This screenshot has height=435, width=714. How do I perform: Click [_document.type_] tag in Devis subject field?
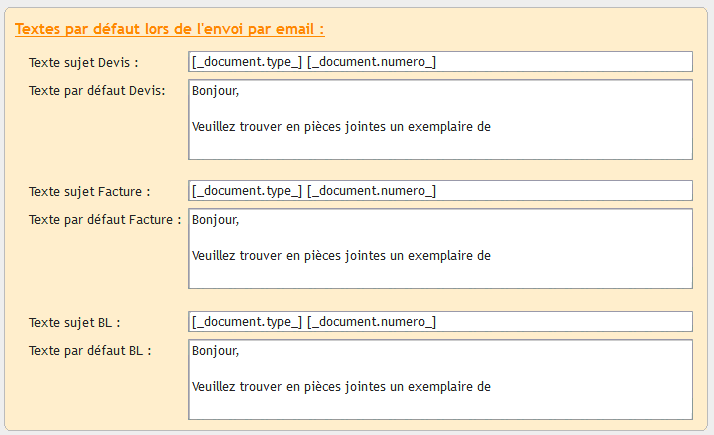coord(247,62)
